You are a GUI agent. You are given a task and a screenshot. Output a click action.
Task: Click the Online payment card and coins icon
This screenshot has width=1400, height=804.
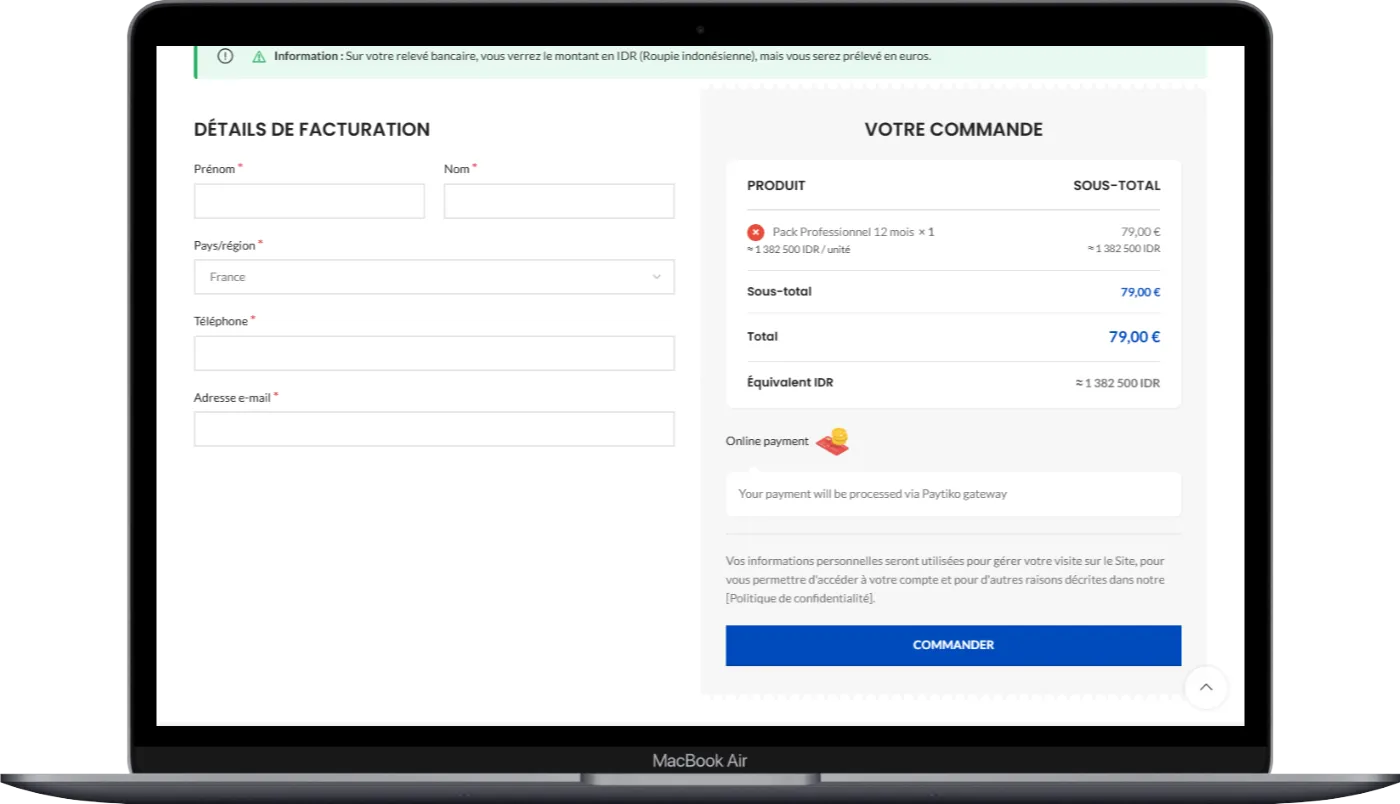pyautogui.click(x=832, y=441)
